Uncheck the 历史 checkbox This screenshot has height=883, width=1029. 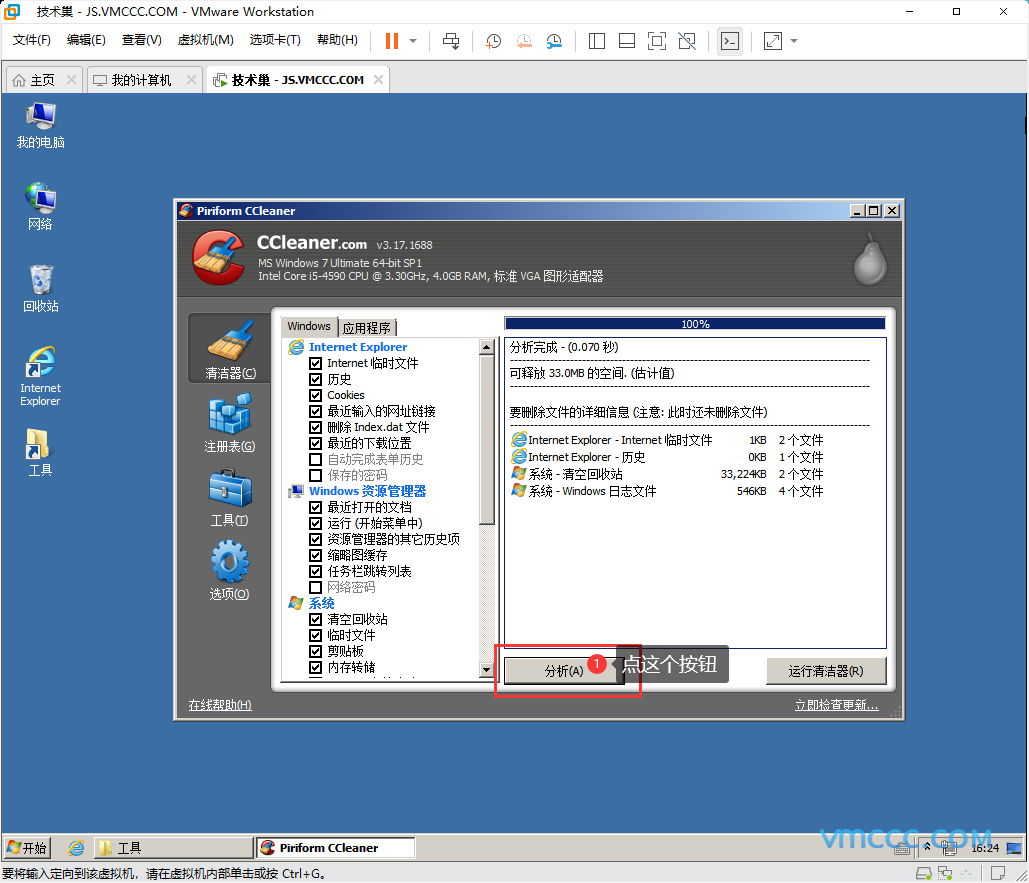click(316, 379)
